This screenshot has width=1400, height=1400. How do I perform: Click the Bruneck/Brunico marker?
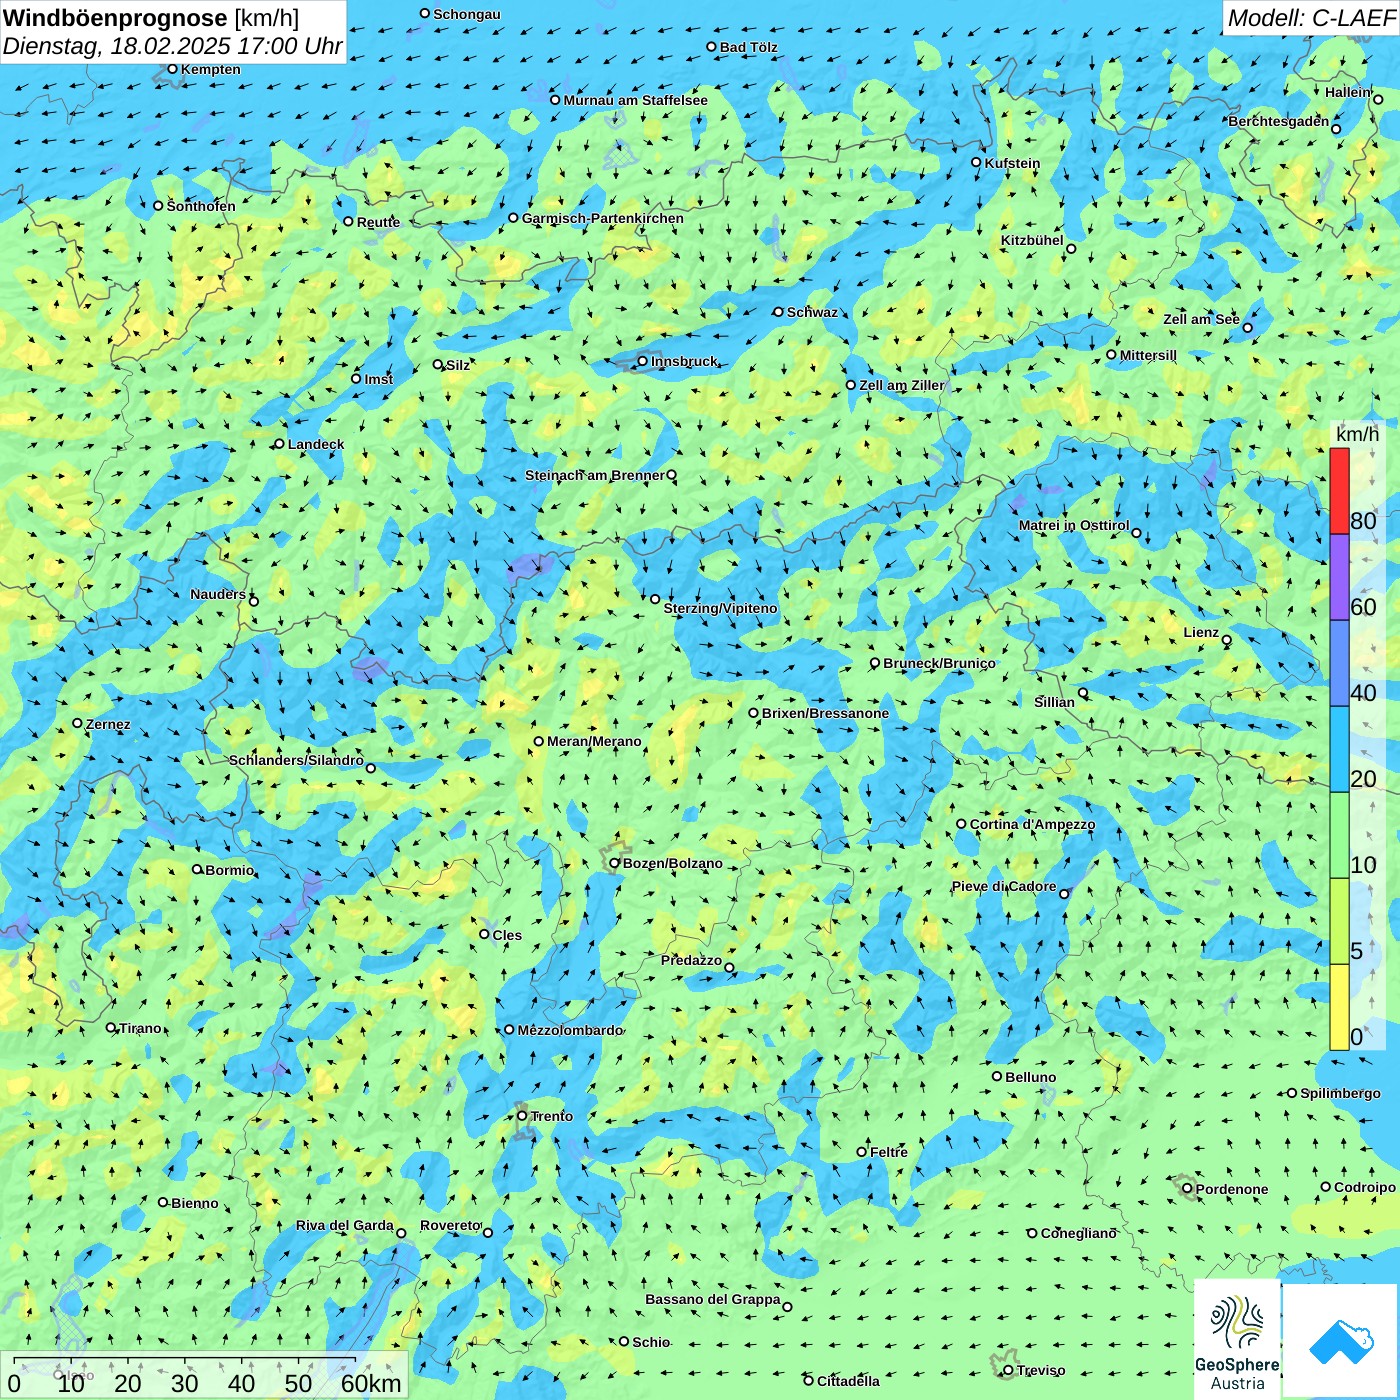pos(875,663)
